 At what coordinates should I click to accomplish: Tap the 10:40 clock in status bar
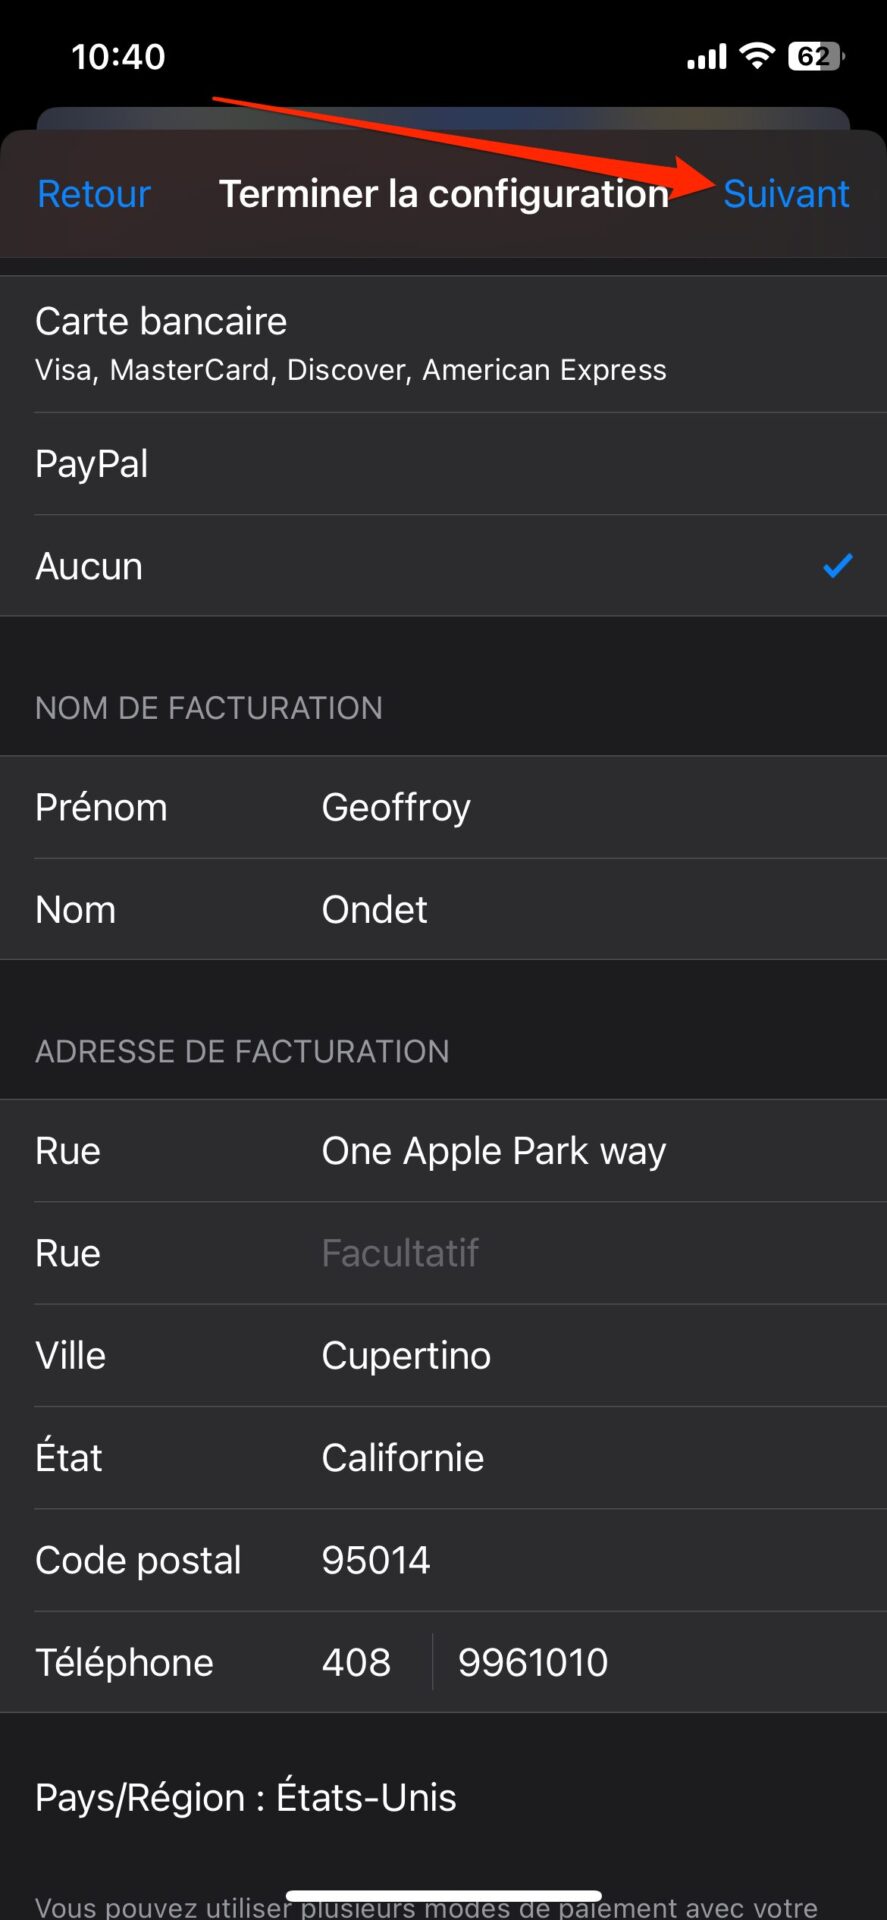(118, 57)
